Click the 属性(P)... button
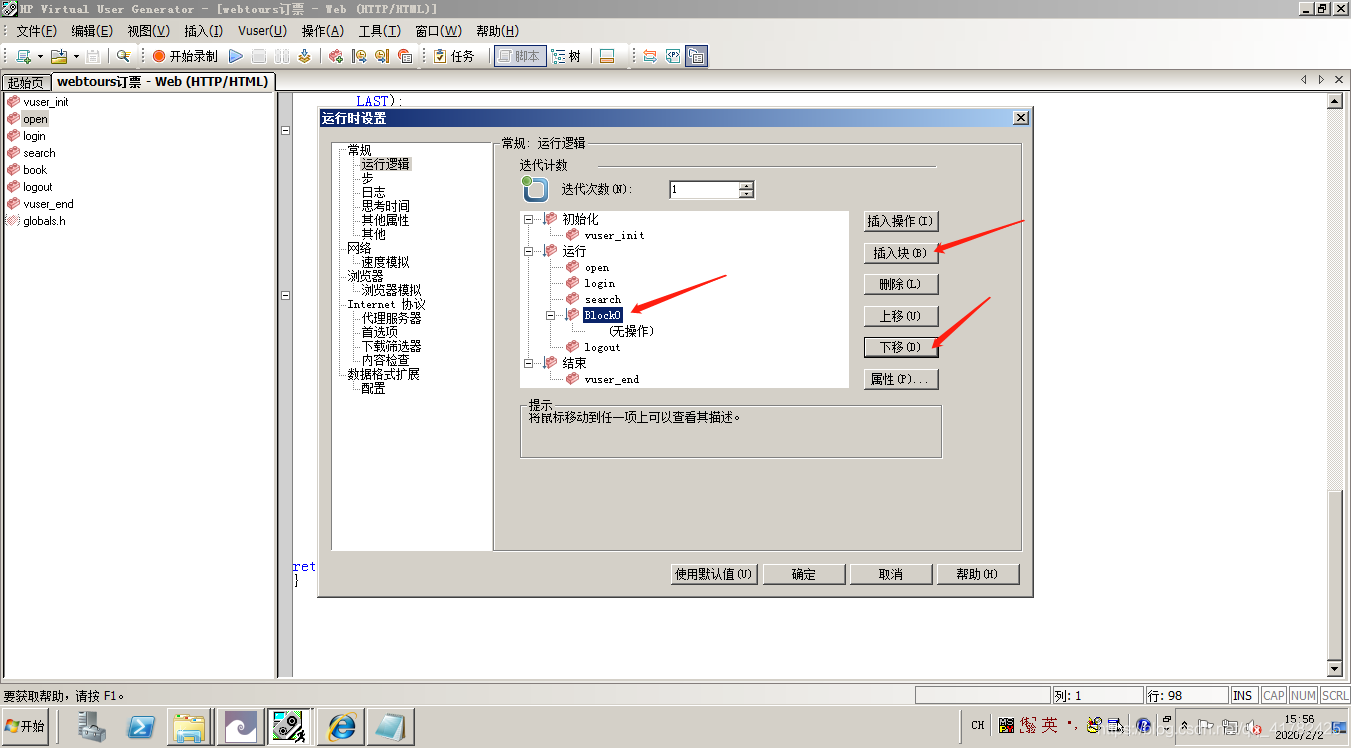 tap(901, 379)
